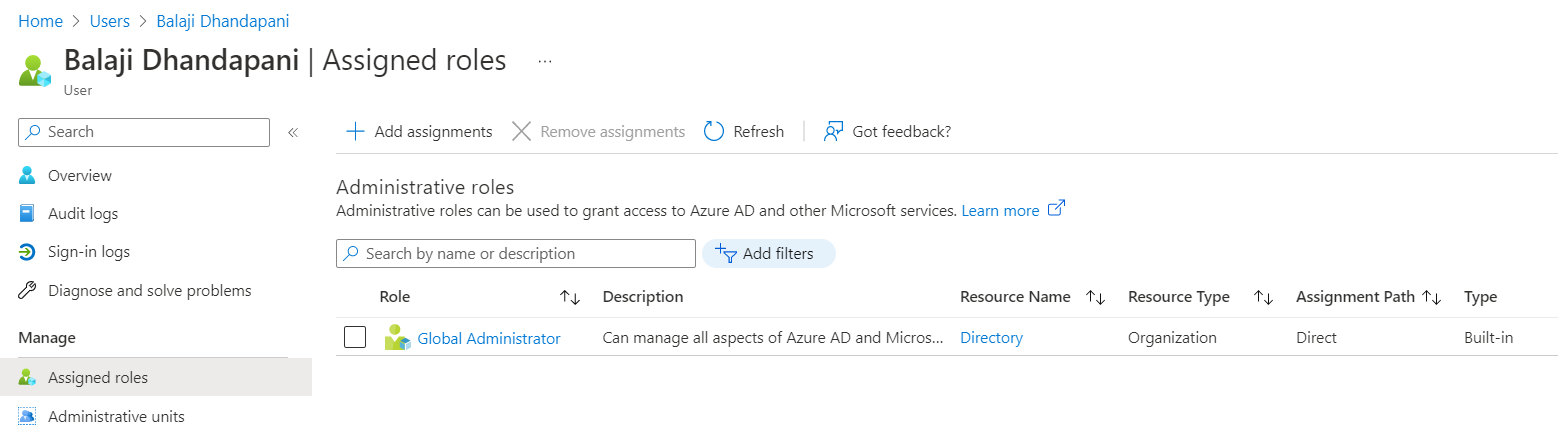Viewport: 1558px width, 439px height.
Task: Focus the sidebar Search box
Action: 144,132
